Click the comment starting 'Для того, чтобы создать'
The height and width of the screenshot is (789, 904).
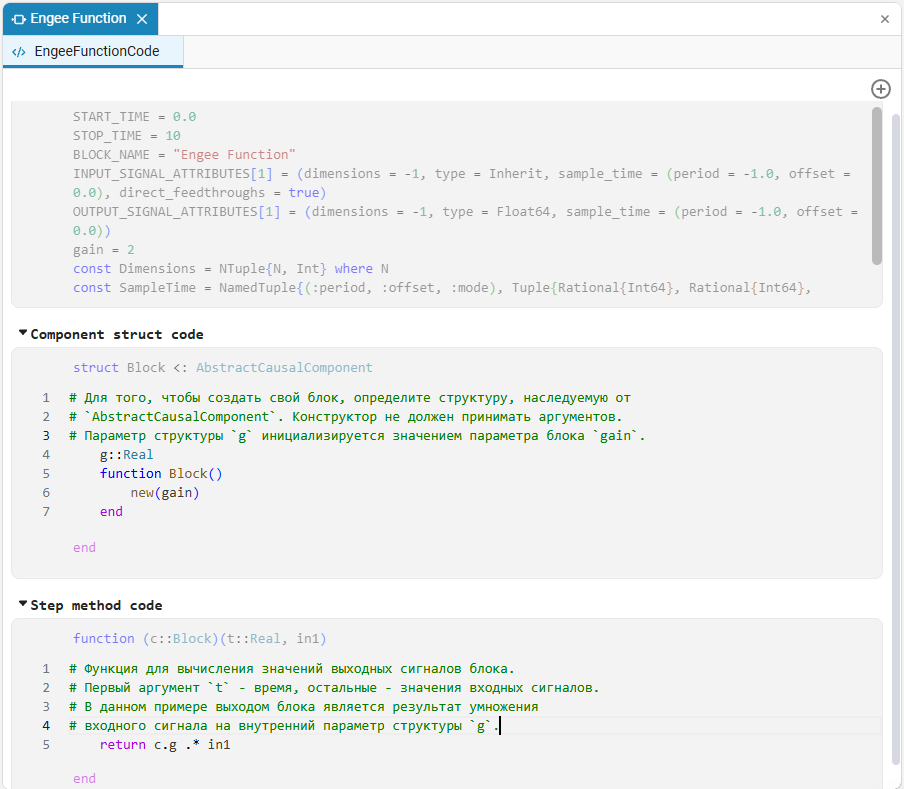point(350,398)
